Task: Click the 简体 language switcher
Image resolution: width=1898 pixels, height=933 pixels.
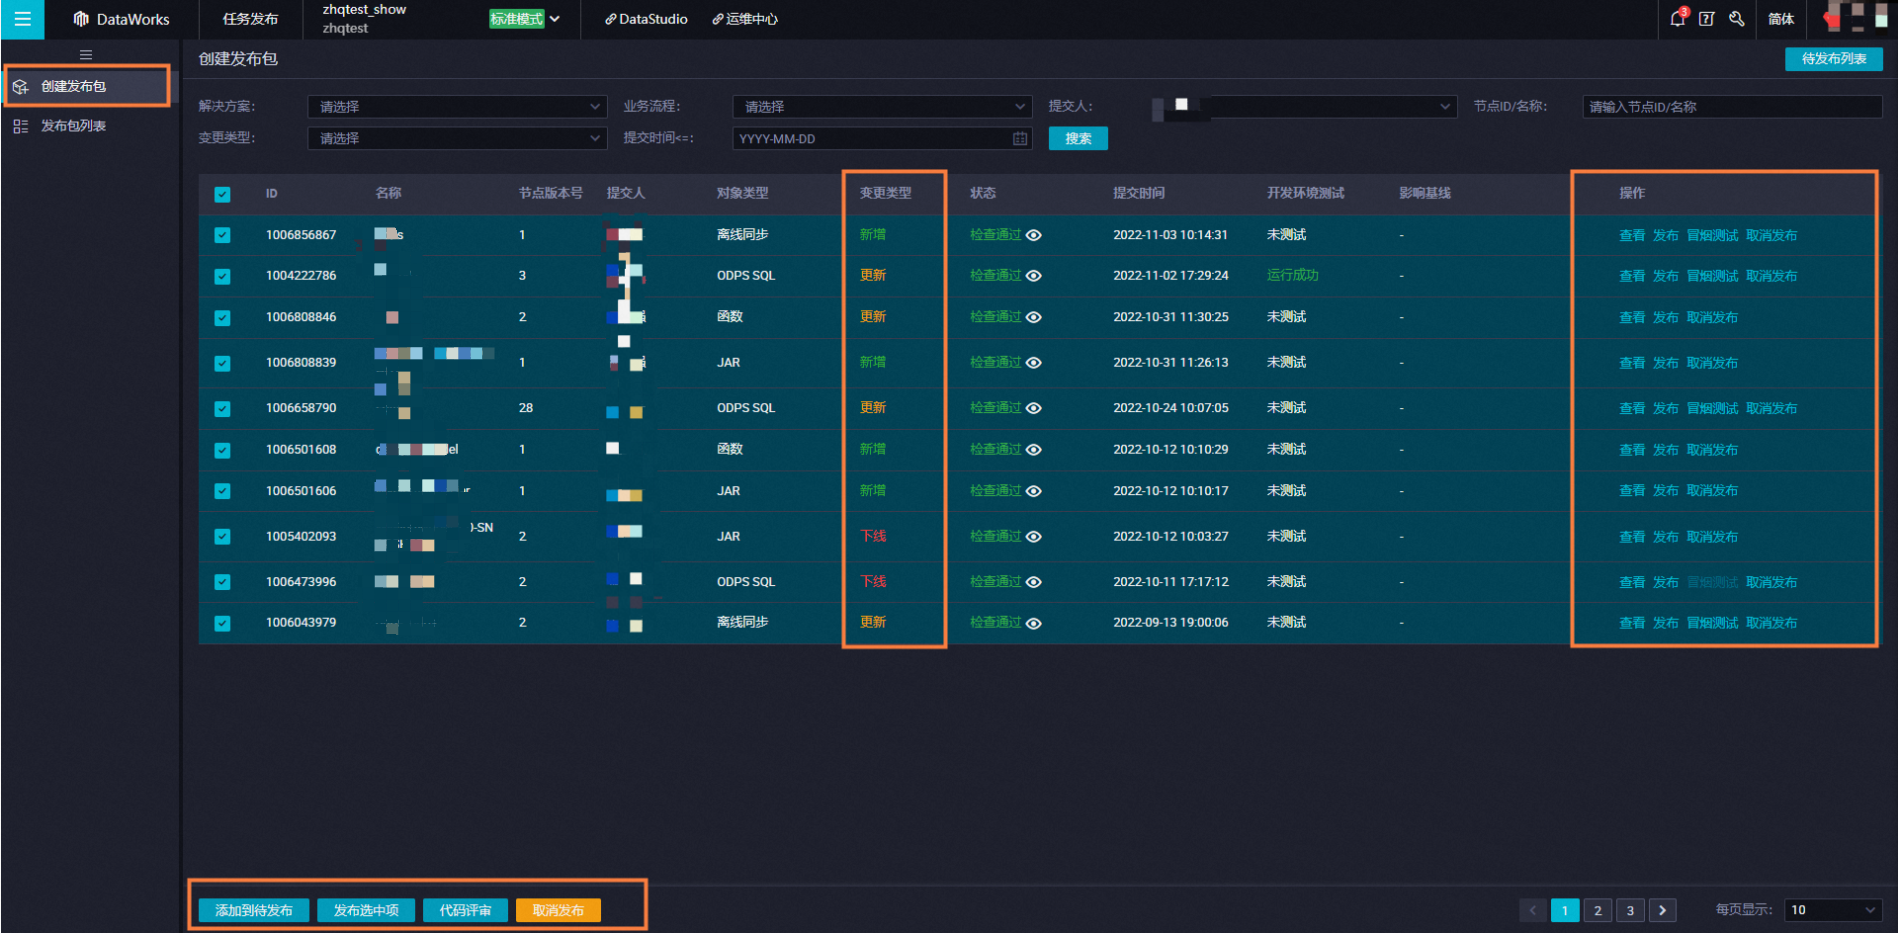Action: 1781,19
